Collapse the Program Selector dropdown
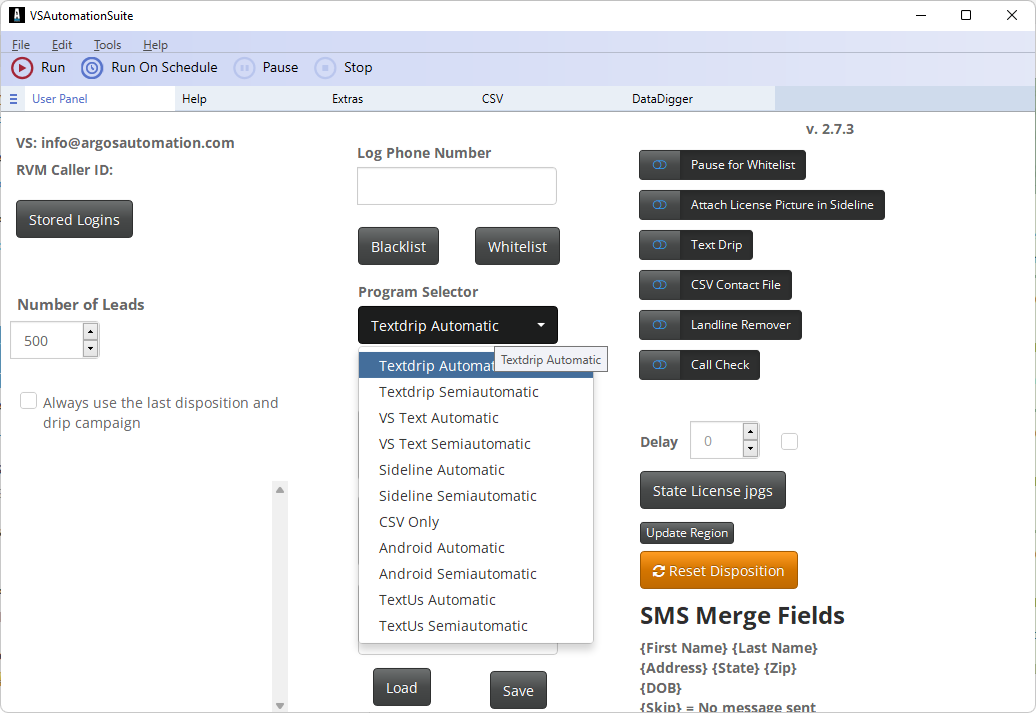The width and height of the screenshot is (1036, 713). tap(540, 325)
